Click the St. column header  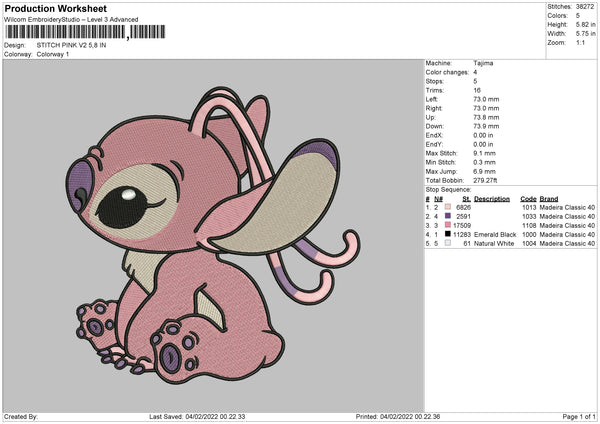[466, 199]
